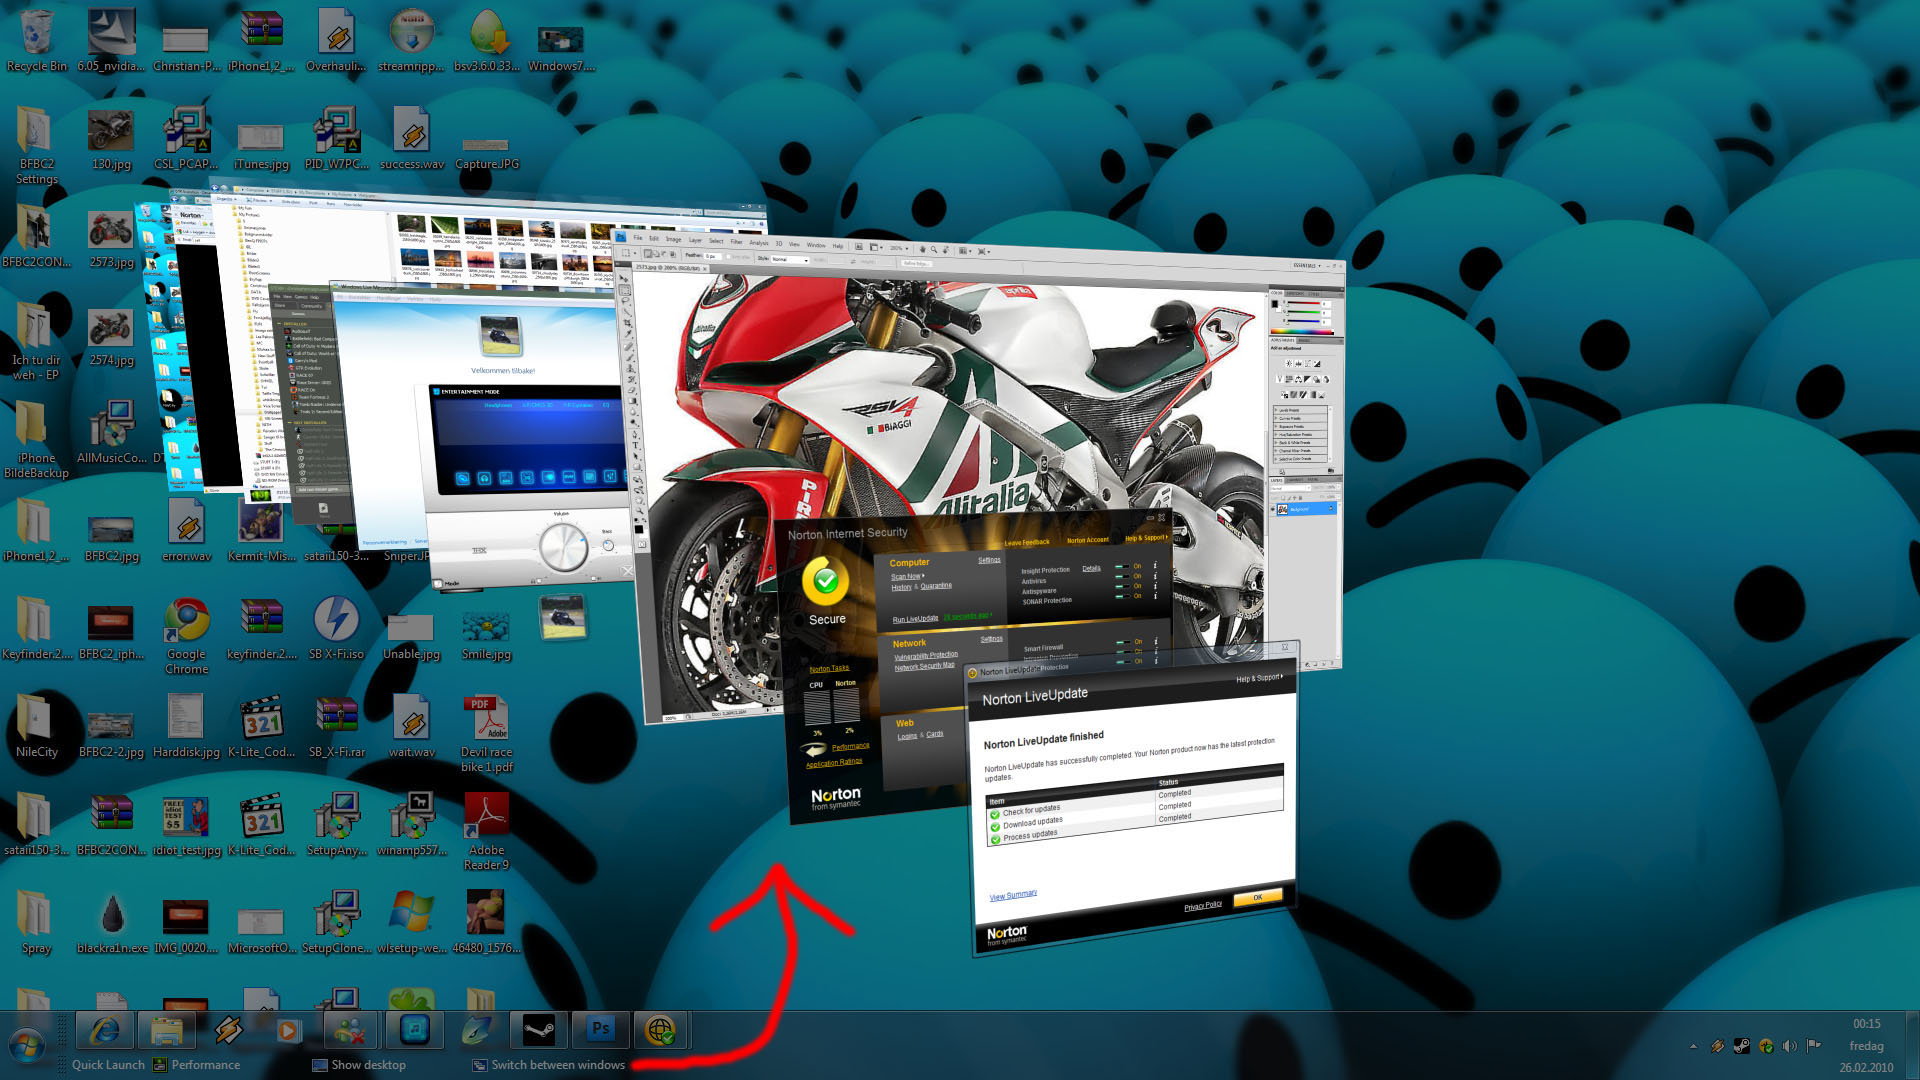Viewport: 1920px width, 1080px height.
Task: Click Aero Peek show desktop strip
Action: tap(1912, 1045)
